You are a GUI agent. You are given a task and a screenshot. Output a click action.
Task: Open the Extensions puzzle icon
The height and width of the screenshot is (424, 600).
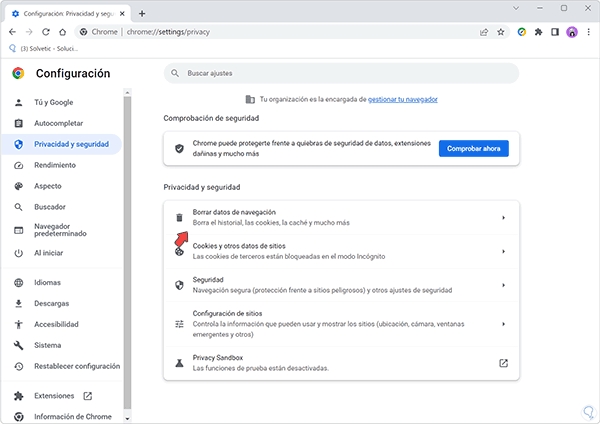[x=538, y=31]
